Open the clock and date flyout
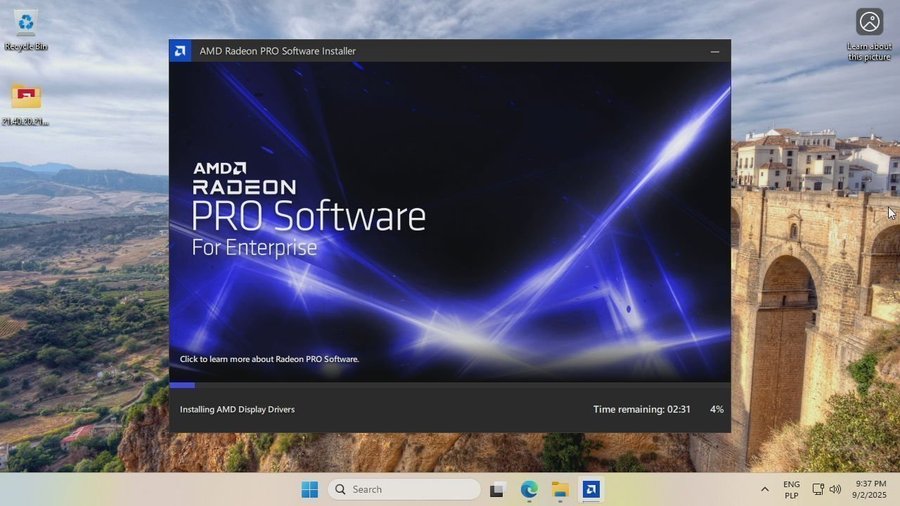The height and width of the screenshot is (506, 900). [x=870, y=489]
